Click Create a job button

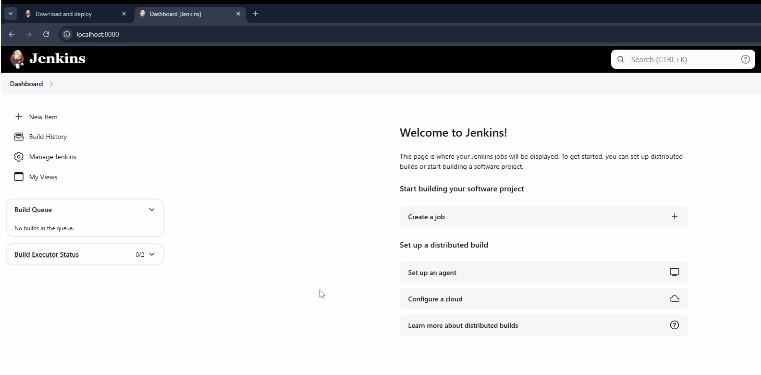pos(544,217)
